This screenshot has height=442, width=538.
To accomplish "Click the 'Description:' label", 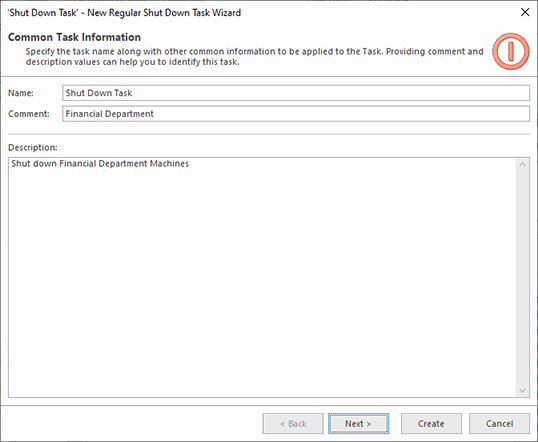I will [33, 148].
